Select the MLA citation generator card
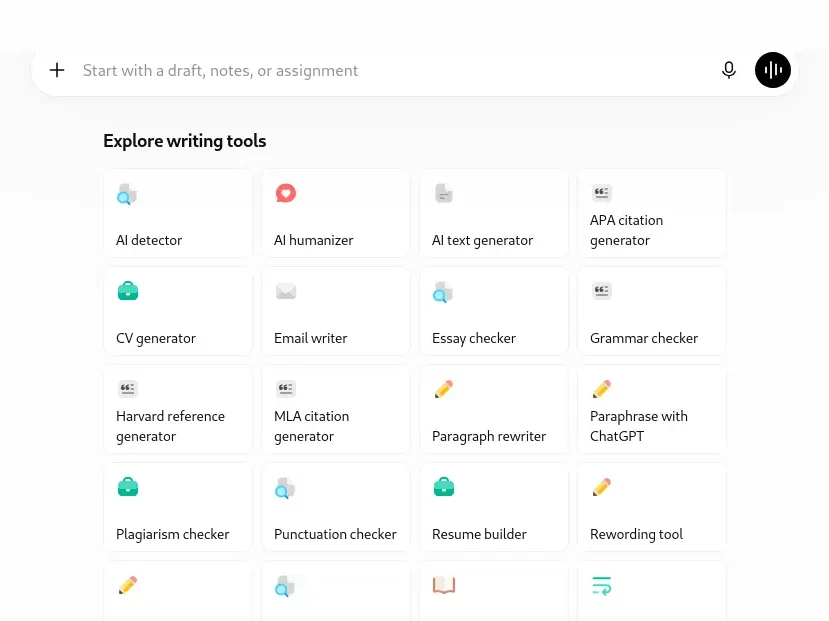This screenshot has width=829, height=621. [336, 410]
